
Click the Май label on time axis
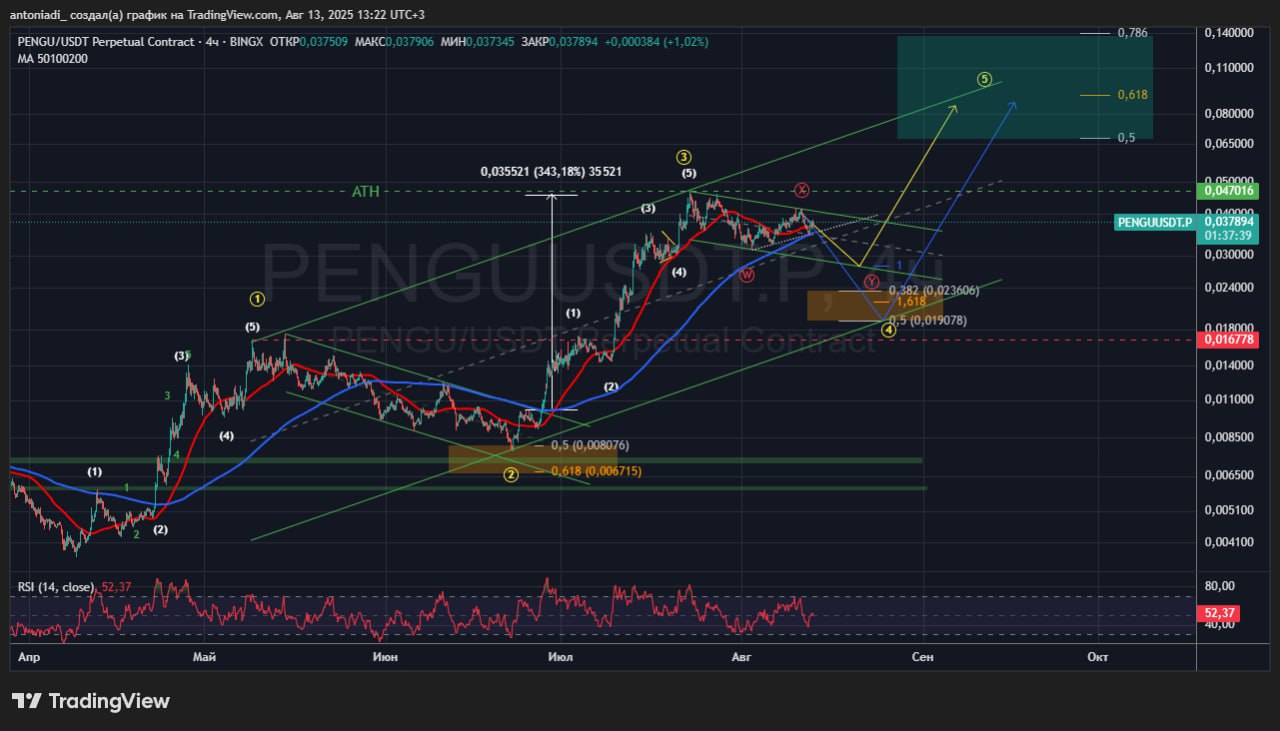coord(205,657)
